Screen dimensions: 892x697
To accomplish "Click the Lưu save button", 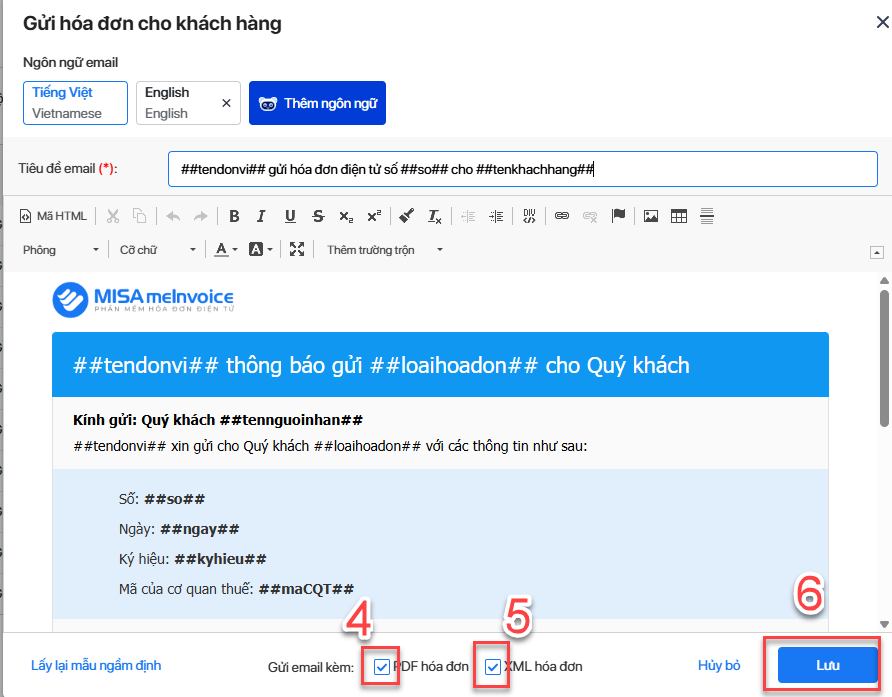I will click(827, 665).
